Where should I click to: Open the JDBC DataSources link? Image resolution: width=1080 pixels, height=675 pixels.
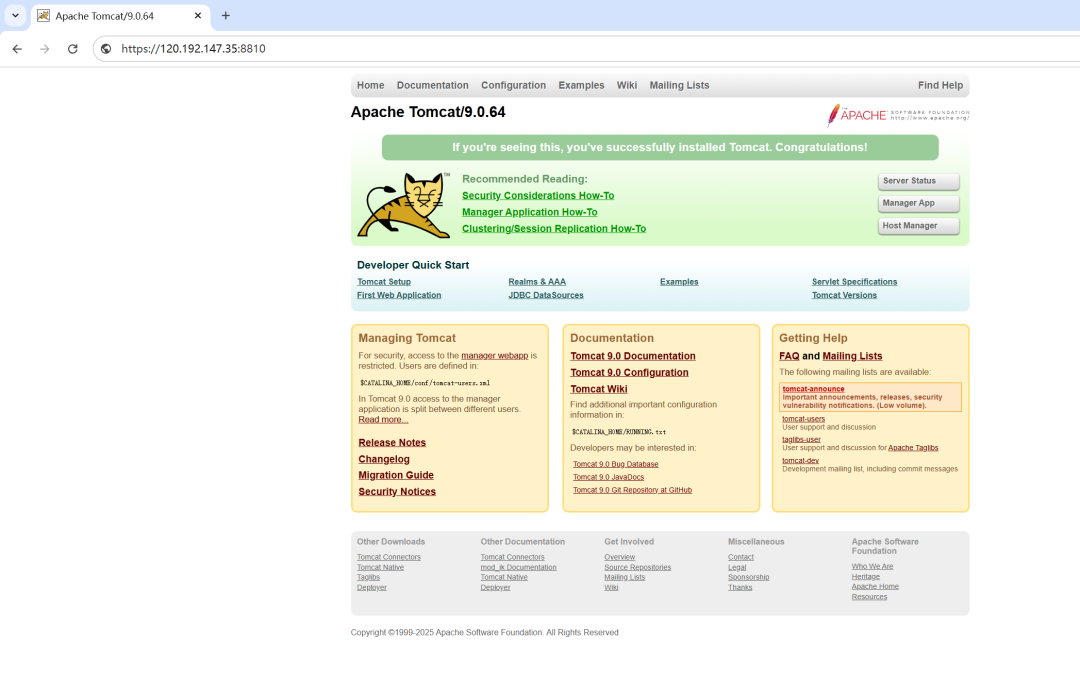tap(546, 295)
